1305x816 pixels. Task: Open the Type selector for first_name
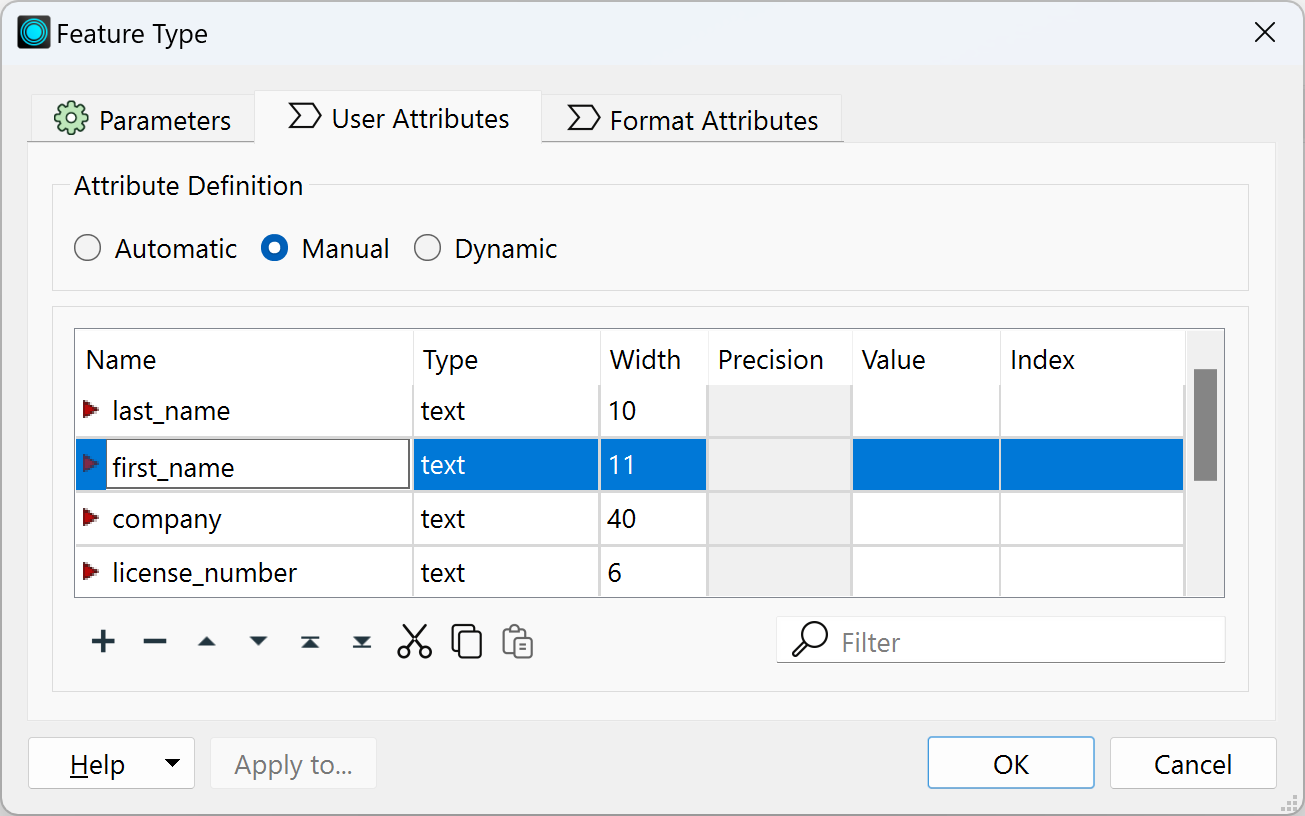505,464
